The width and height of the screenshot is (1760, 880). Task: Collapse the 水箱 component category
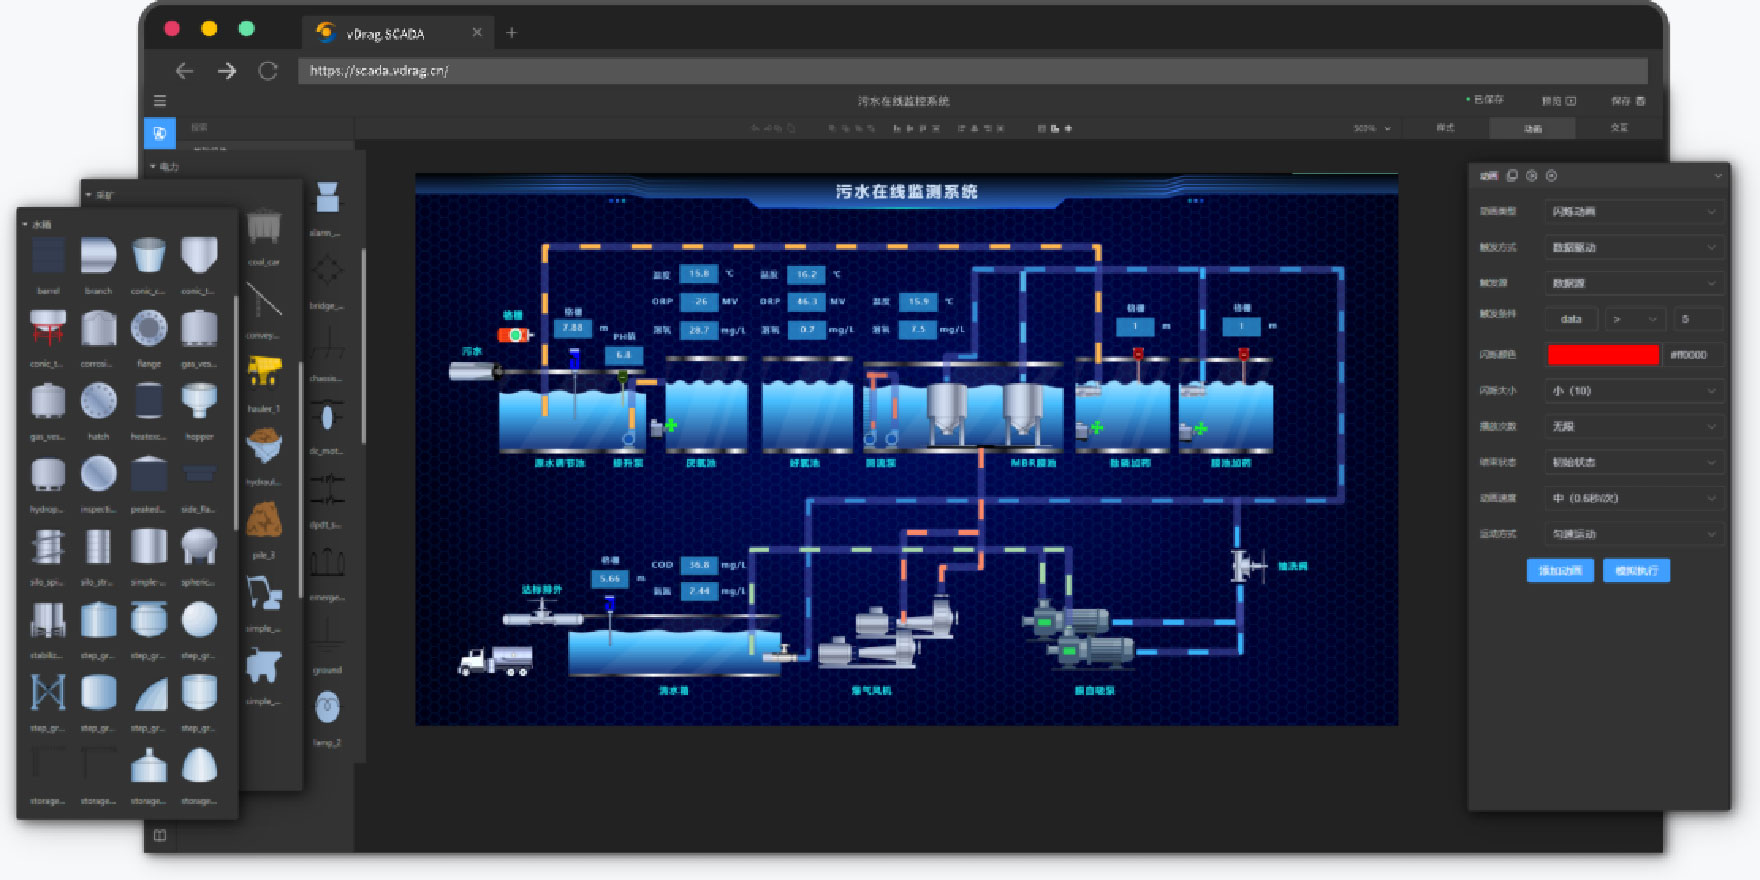click(x=26, y=225)
